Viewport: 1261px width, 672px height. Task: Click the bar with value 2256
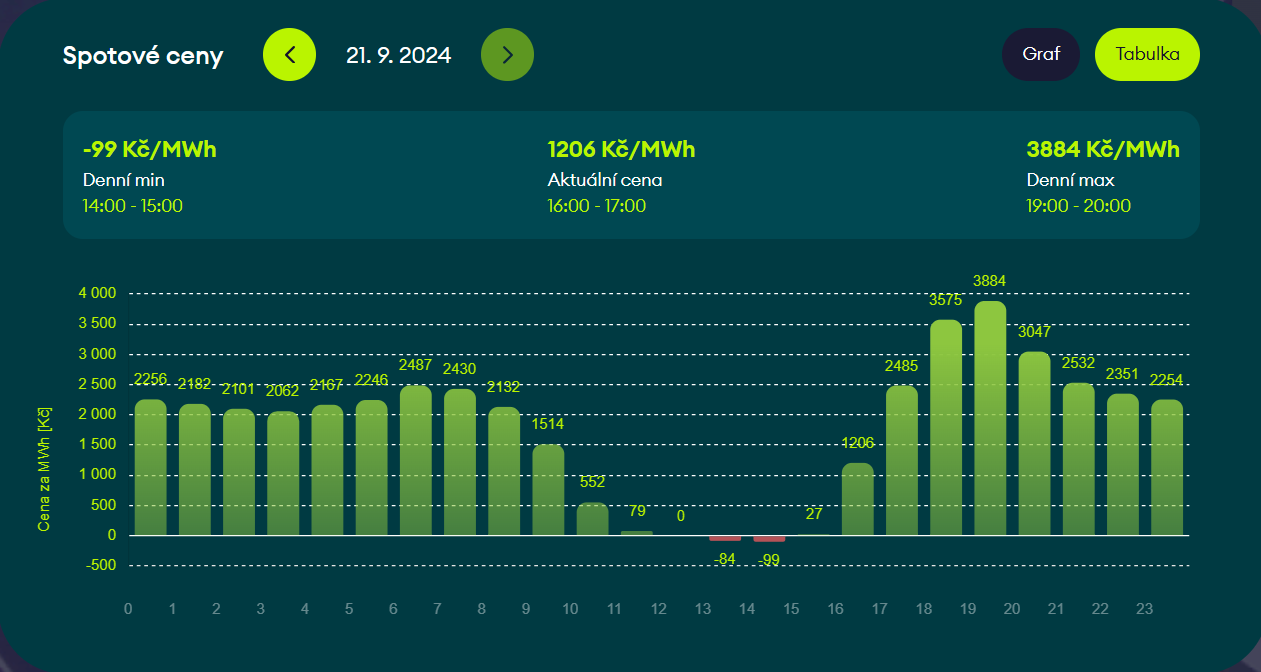150,468
